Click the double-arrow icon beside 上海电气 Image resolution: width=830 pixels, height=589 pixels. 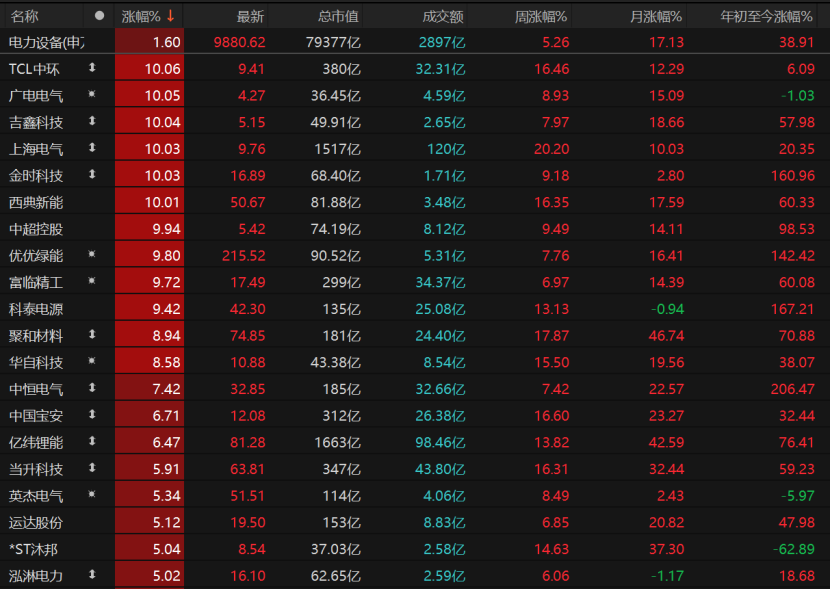(92, 148)
